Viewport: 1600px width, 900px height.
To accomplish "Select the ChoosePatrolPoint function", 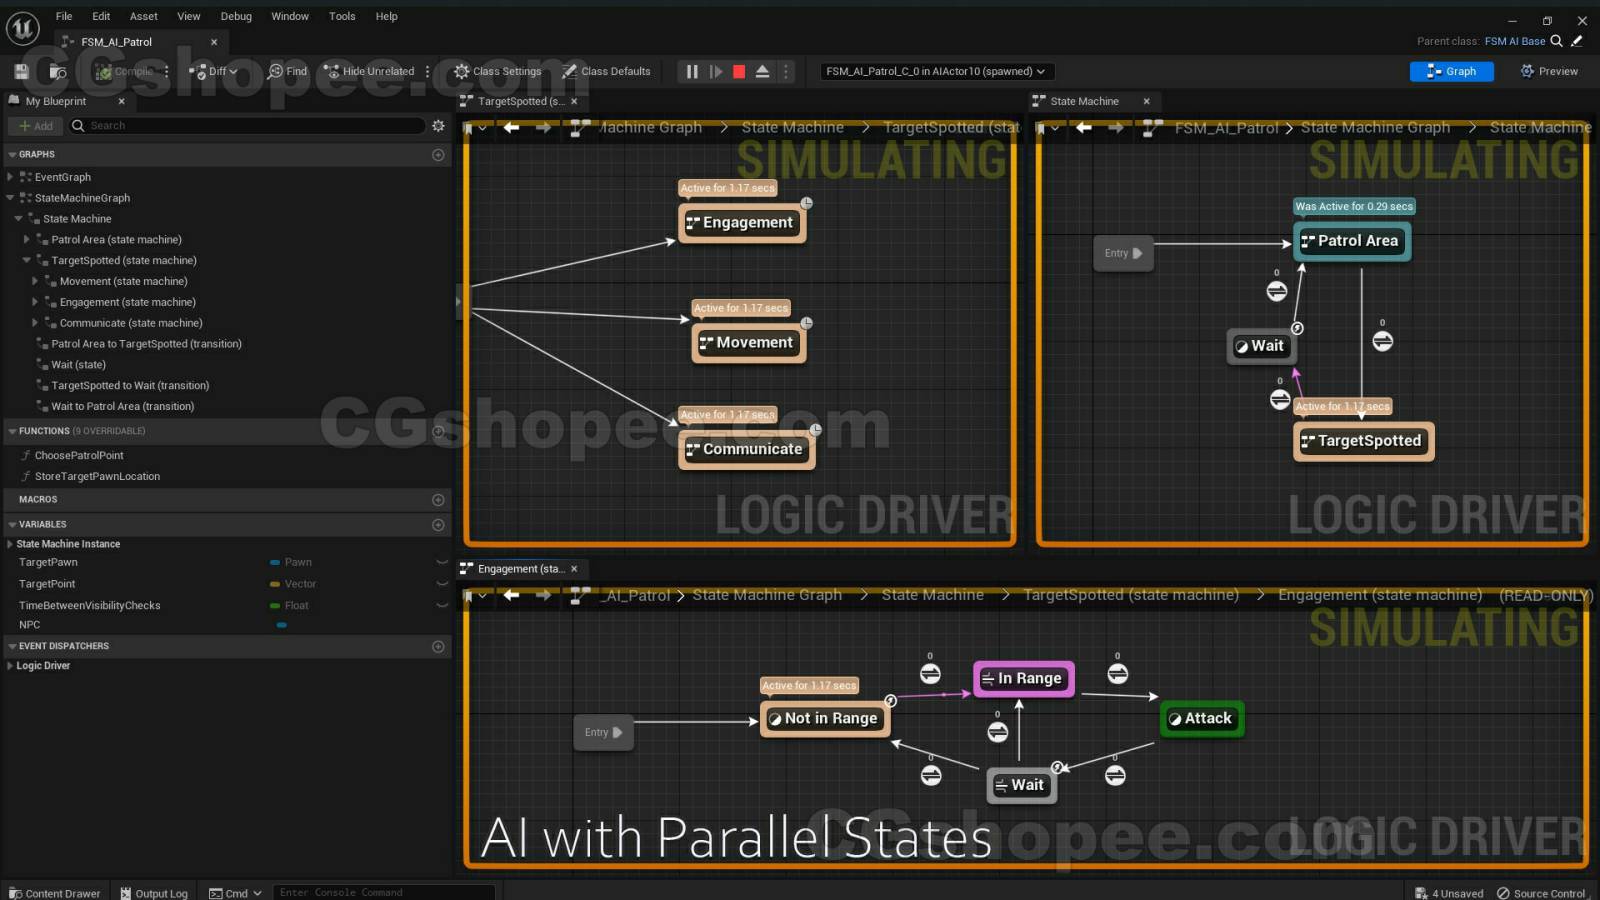I will (79, 455).
